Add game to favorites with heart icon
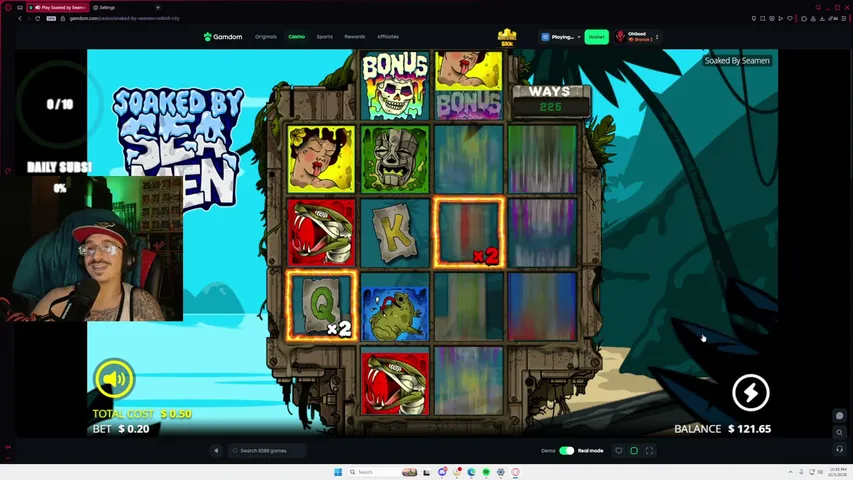853x480 pixels. pos(619,451)
